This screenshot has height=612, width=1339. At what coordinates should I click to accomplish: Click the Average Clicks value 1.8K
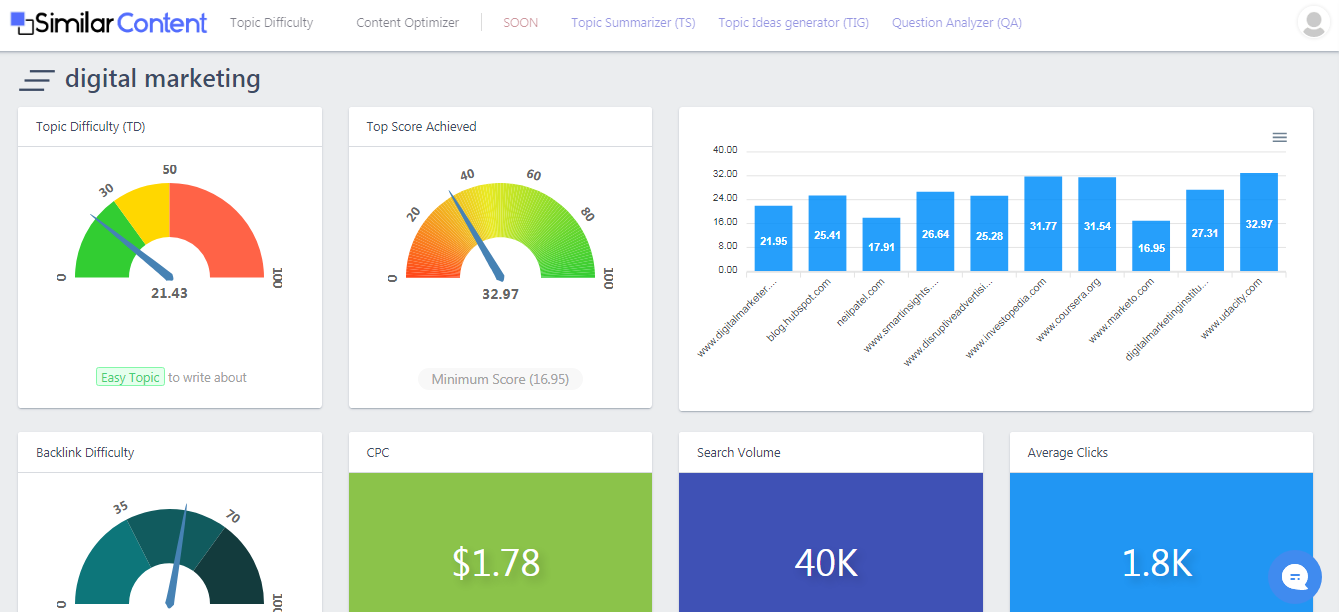1157,563
